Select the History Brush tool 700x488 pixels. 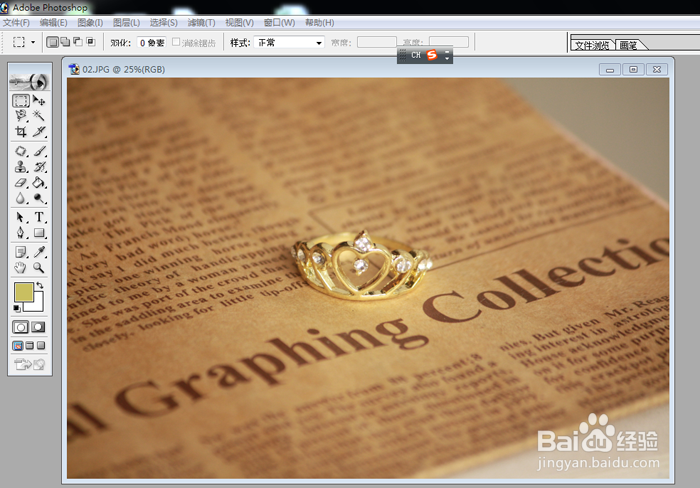click(x=39, y=167)
